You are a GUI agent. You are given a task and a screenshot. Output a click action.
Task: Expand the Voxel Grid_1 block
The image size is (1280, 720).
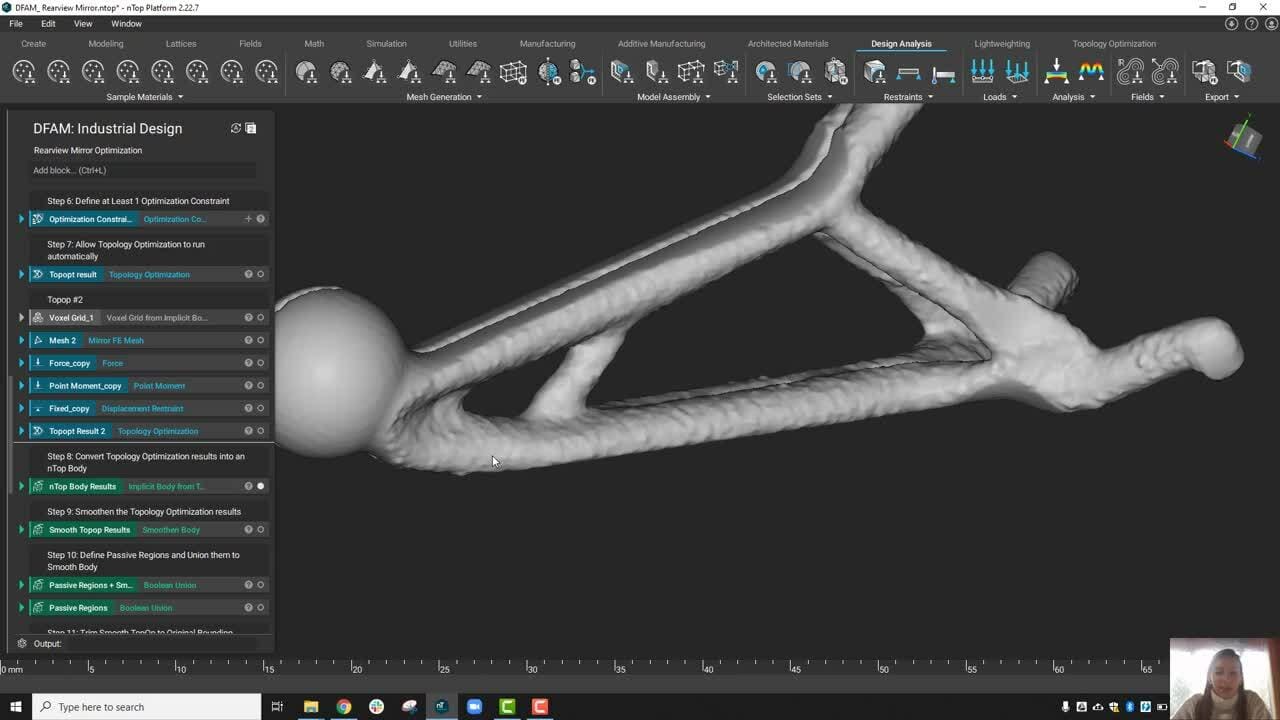[x=21, y=318]
